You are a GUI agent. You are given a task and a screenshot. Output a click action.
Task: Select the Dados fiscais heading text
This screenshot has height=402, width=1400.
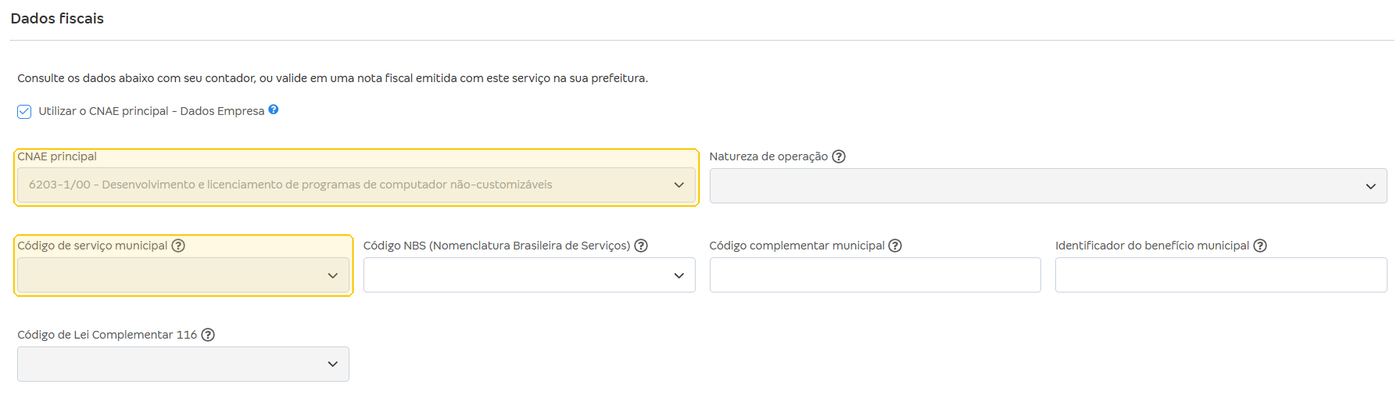[x=57, y=18]
